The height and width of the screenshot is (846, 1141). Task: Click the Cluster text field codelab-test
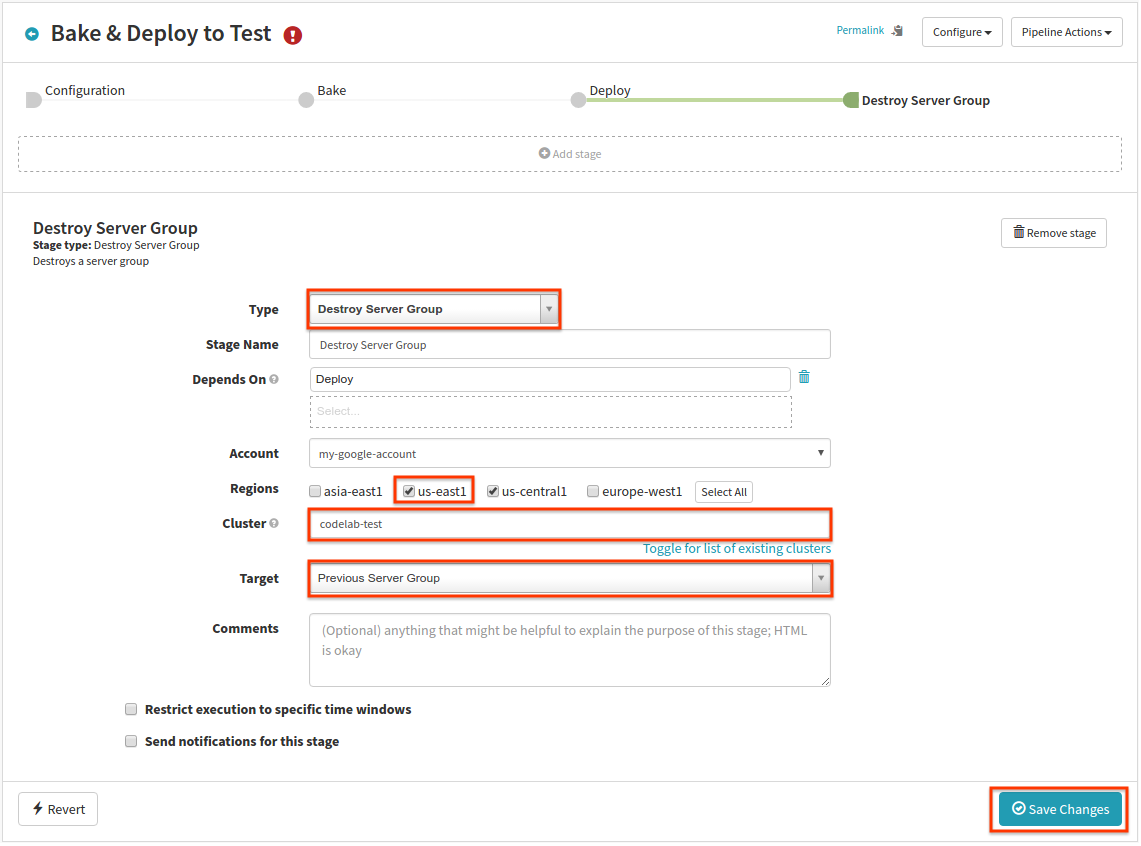tap(570, 524)
